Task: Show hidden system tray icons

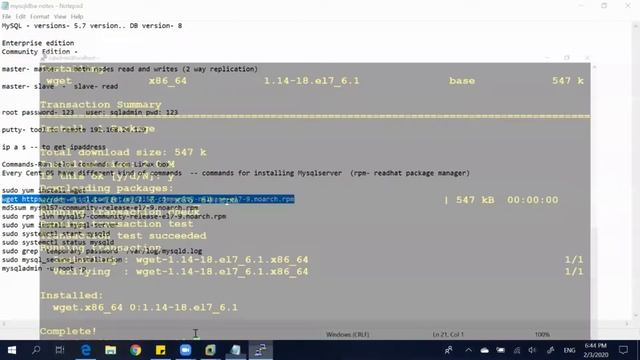Action: pos(468,350)
